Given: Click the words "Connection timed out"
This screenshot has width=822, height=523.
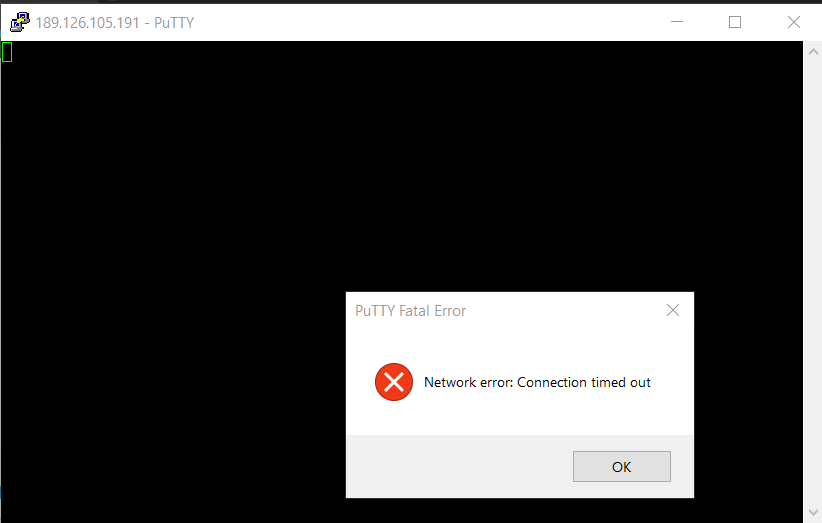Looking at the screenshot, I should pyautogui.click(x=583, y=383).
